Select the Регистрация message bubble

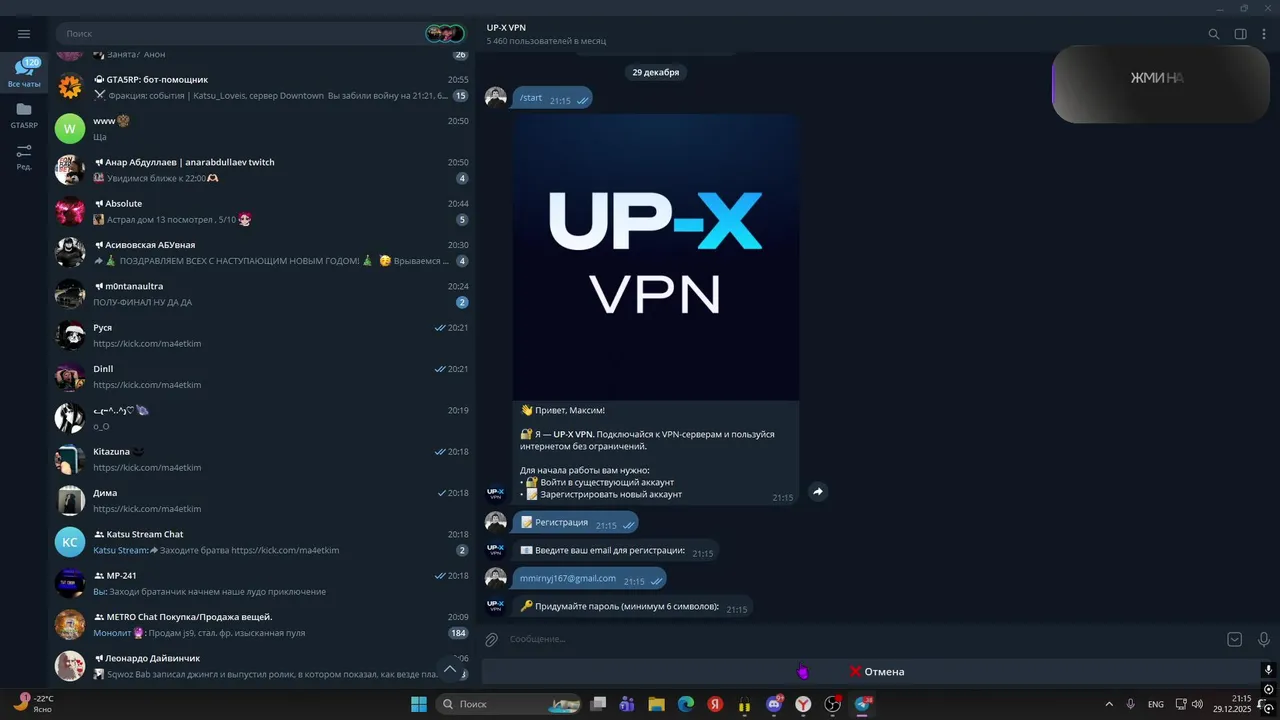(x=575, y=522)
